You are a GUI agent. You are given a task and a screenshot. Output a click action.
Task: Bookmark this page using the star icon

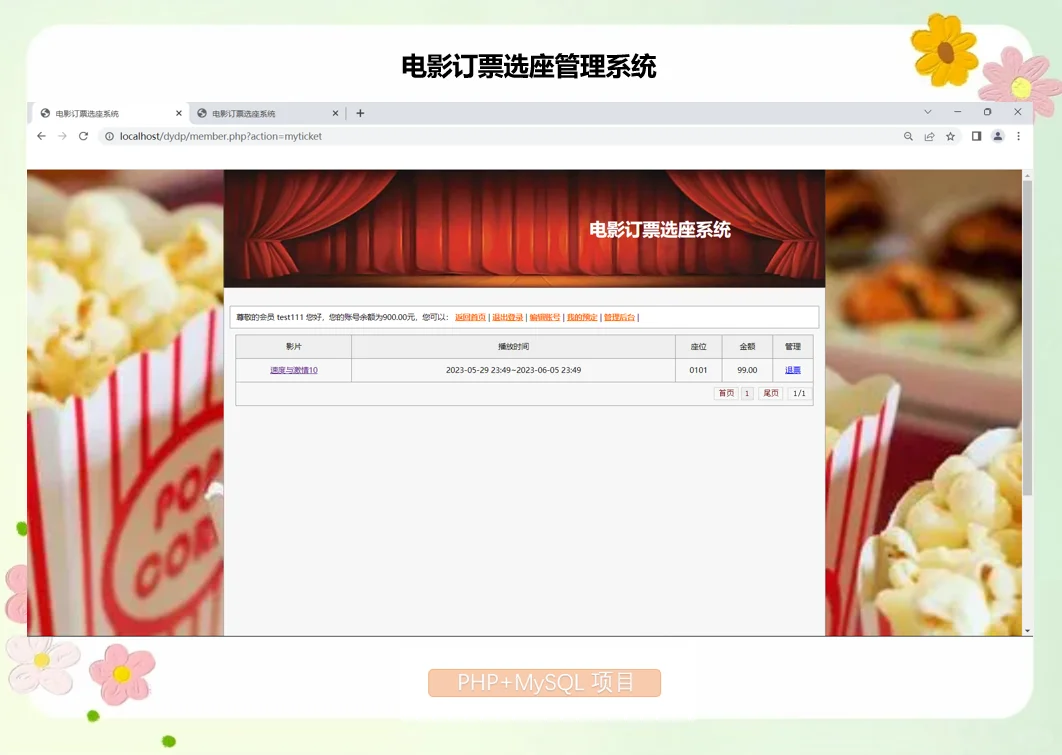pyautogui.click(x=949, y=136)
